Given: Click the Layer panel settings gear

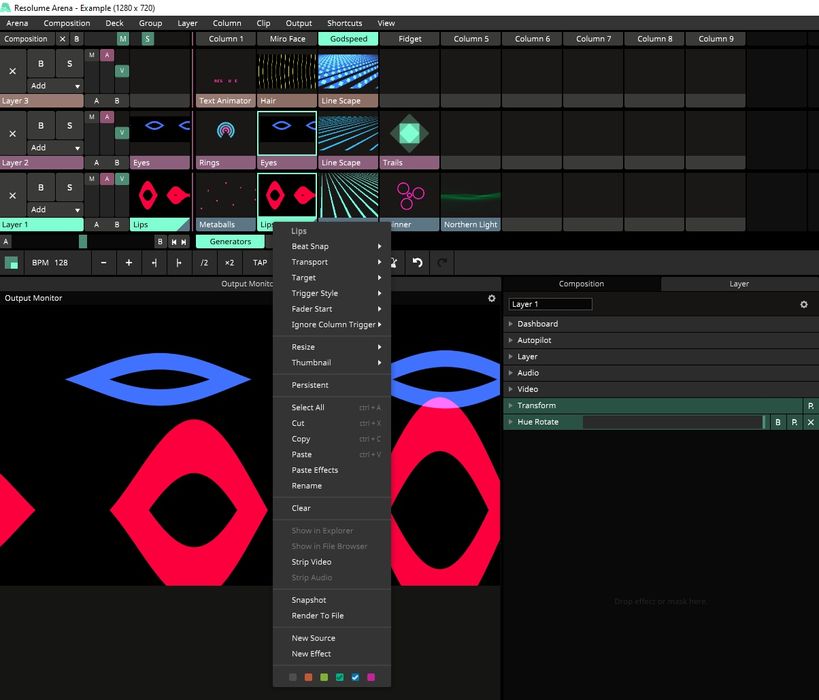Looking at the screenshot, I should [x=804, y=304].
